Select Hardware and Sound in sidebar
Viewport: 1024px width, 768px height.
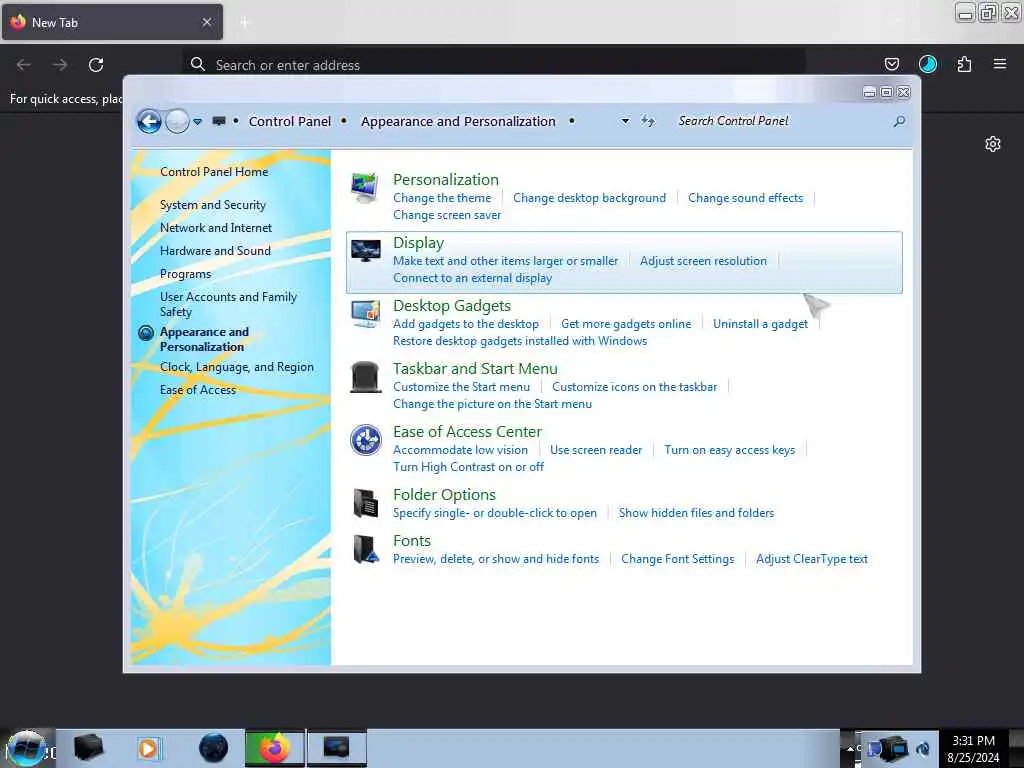click(216, 251)
